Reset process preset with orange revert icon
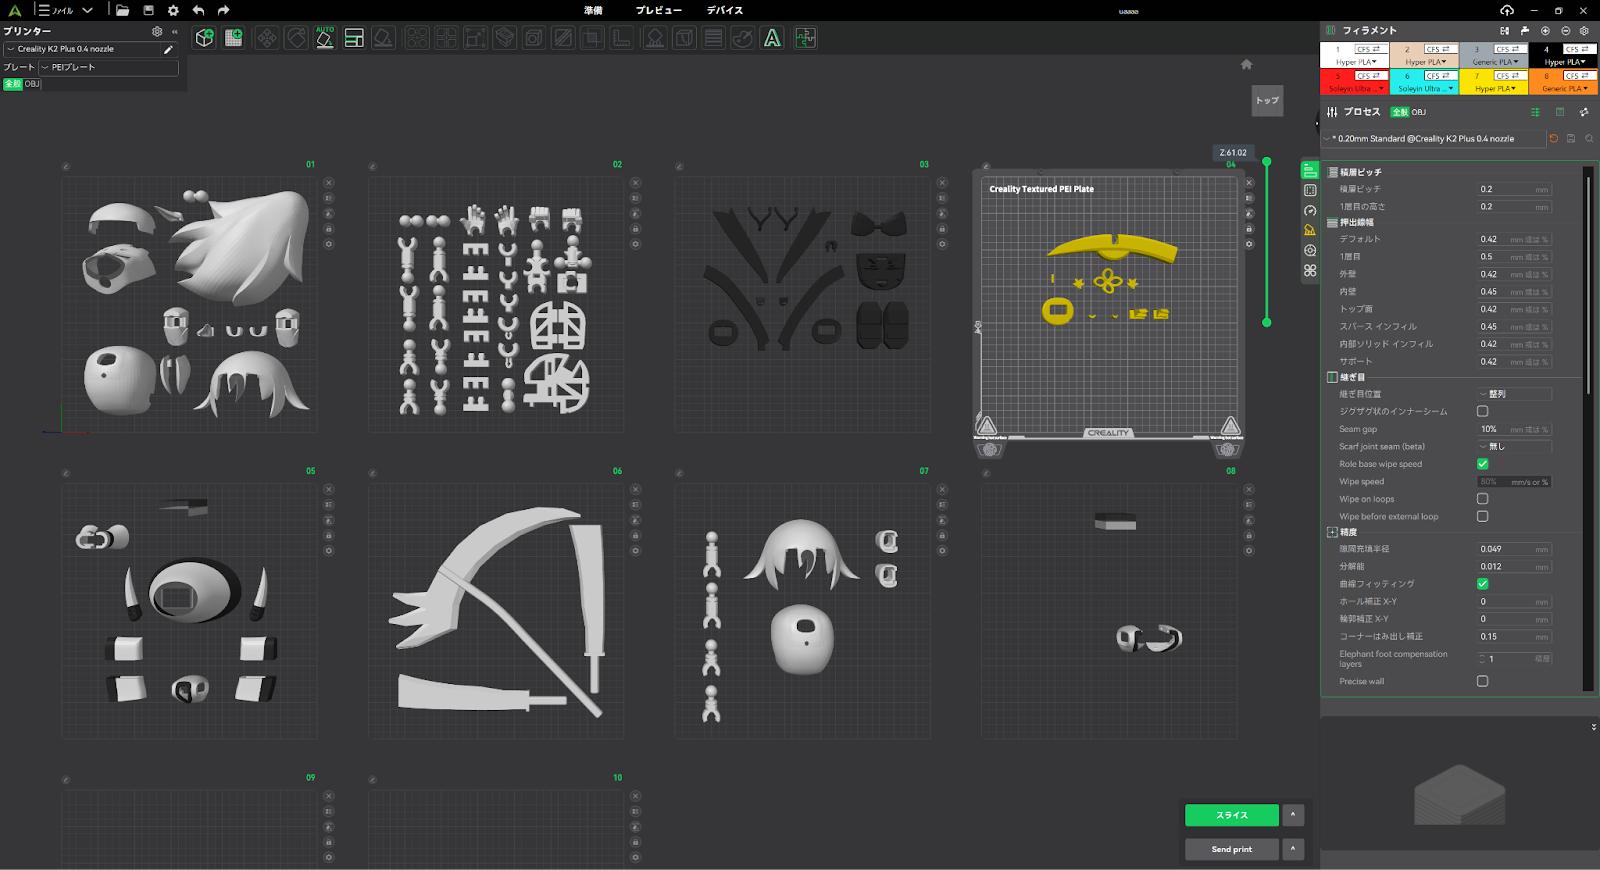This screenshot has width=1600, height=870. pyautogui.click(x=1553, y=139)
